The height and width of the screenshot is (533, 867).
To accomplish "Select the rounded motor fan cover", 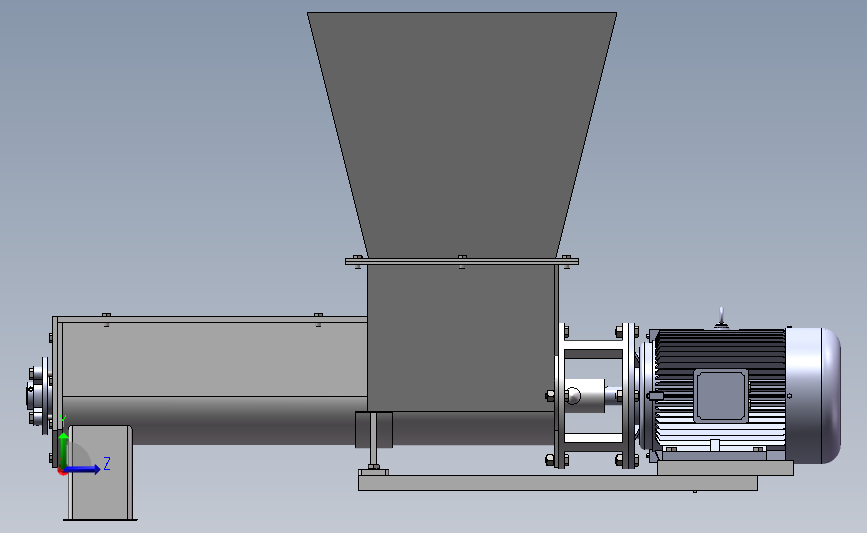I will [x=813, y=395].
